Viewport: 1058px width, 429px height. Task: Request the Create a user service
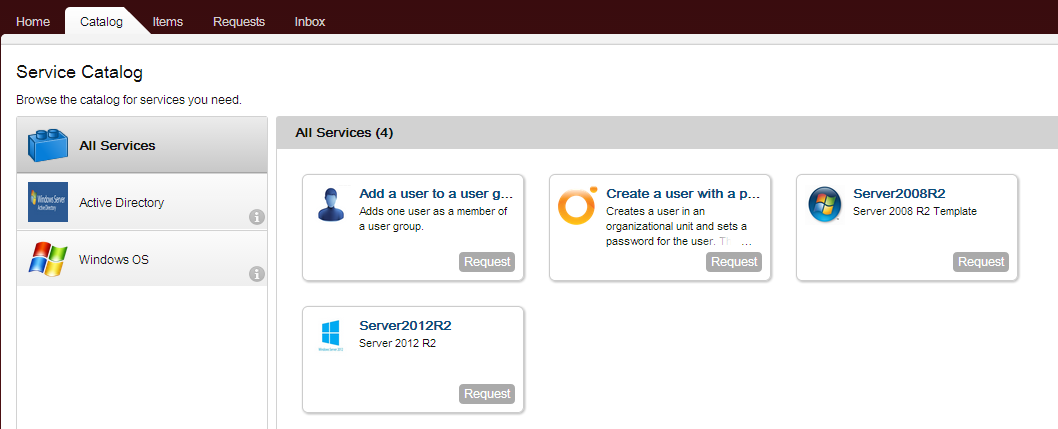pyautogui.click(x=734, y=262)
